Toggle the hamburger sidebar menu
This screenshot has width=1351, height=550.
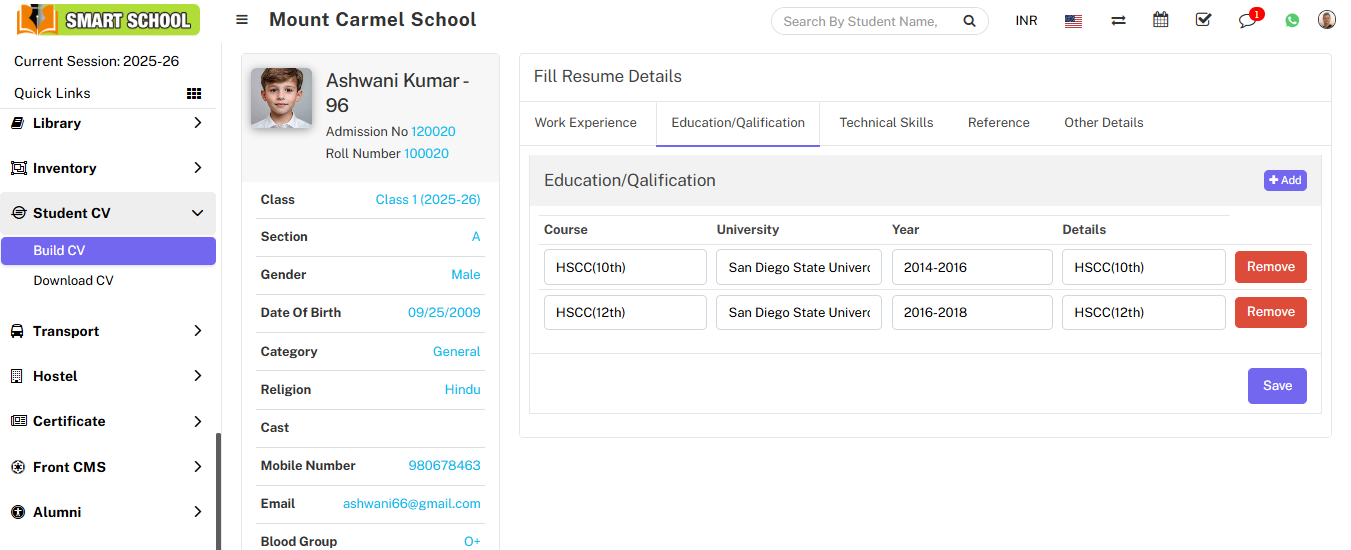(x=242, y=20)
